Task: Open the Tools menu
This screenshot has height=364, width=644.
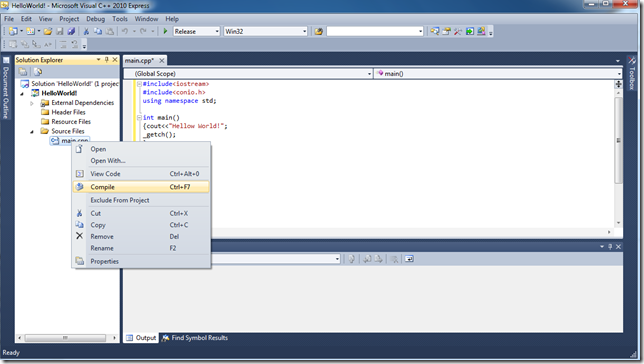Action: pyautogui.click(x=120, y=19)
